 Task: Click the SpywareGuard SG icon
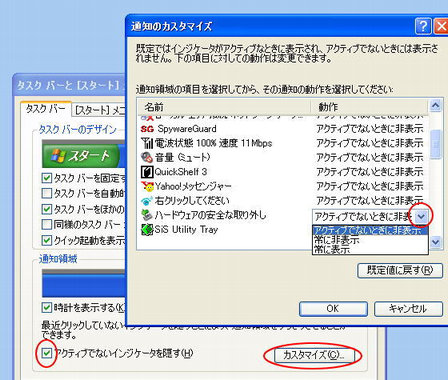(x=147, y=129)
